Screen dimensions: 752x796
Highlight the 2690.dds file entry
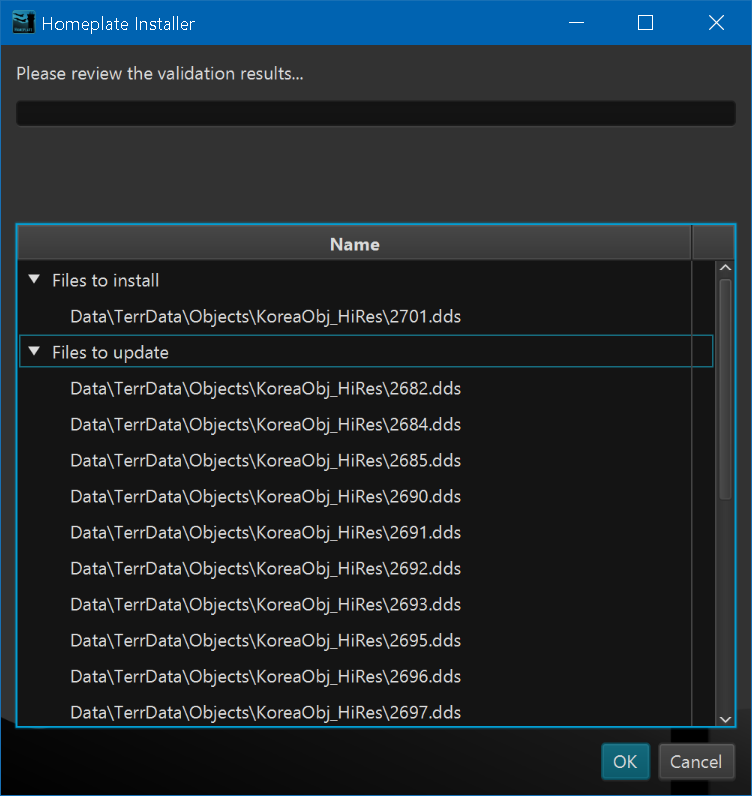click(x=265, y=497)
